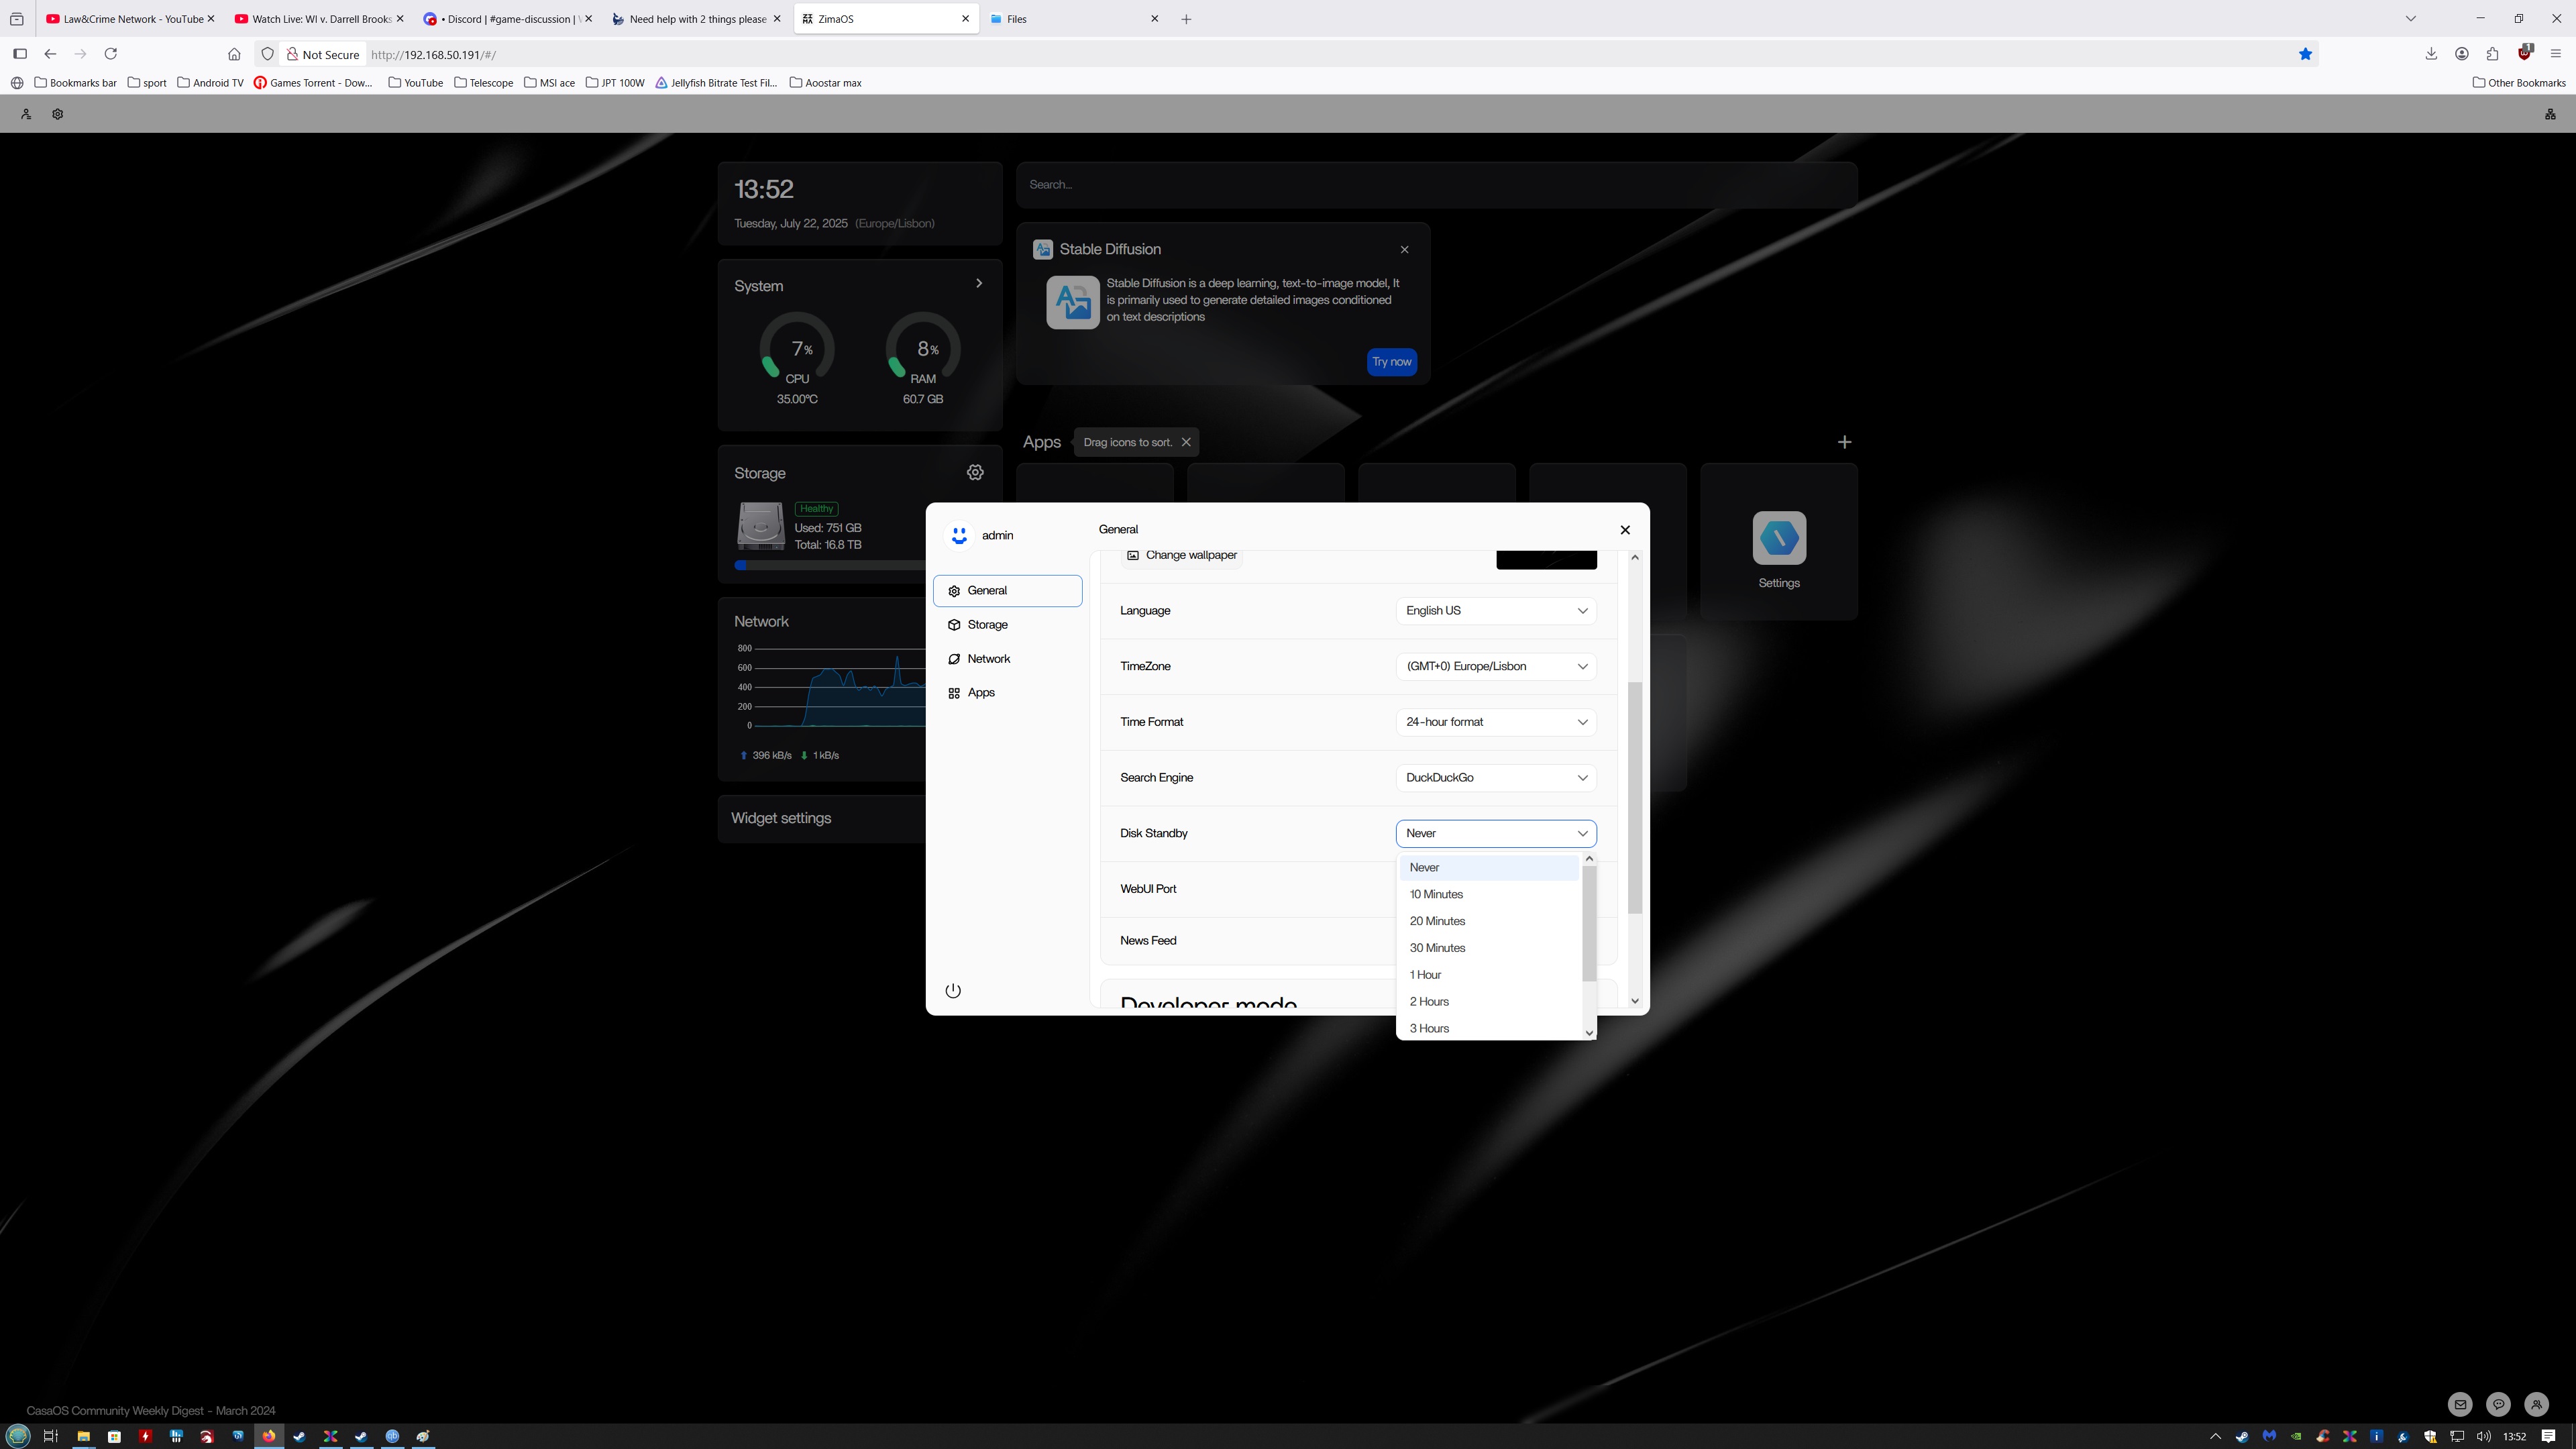Open the TimeZone dropdown

[x=1496, y=666]
